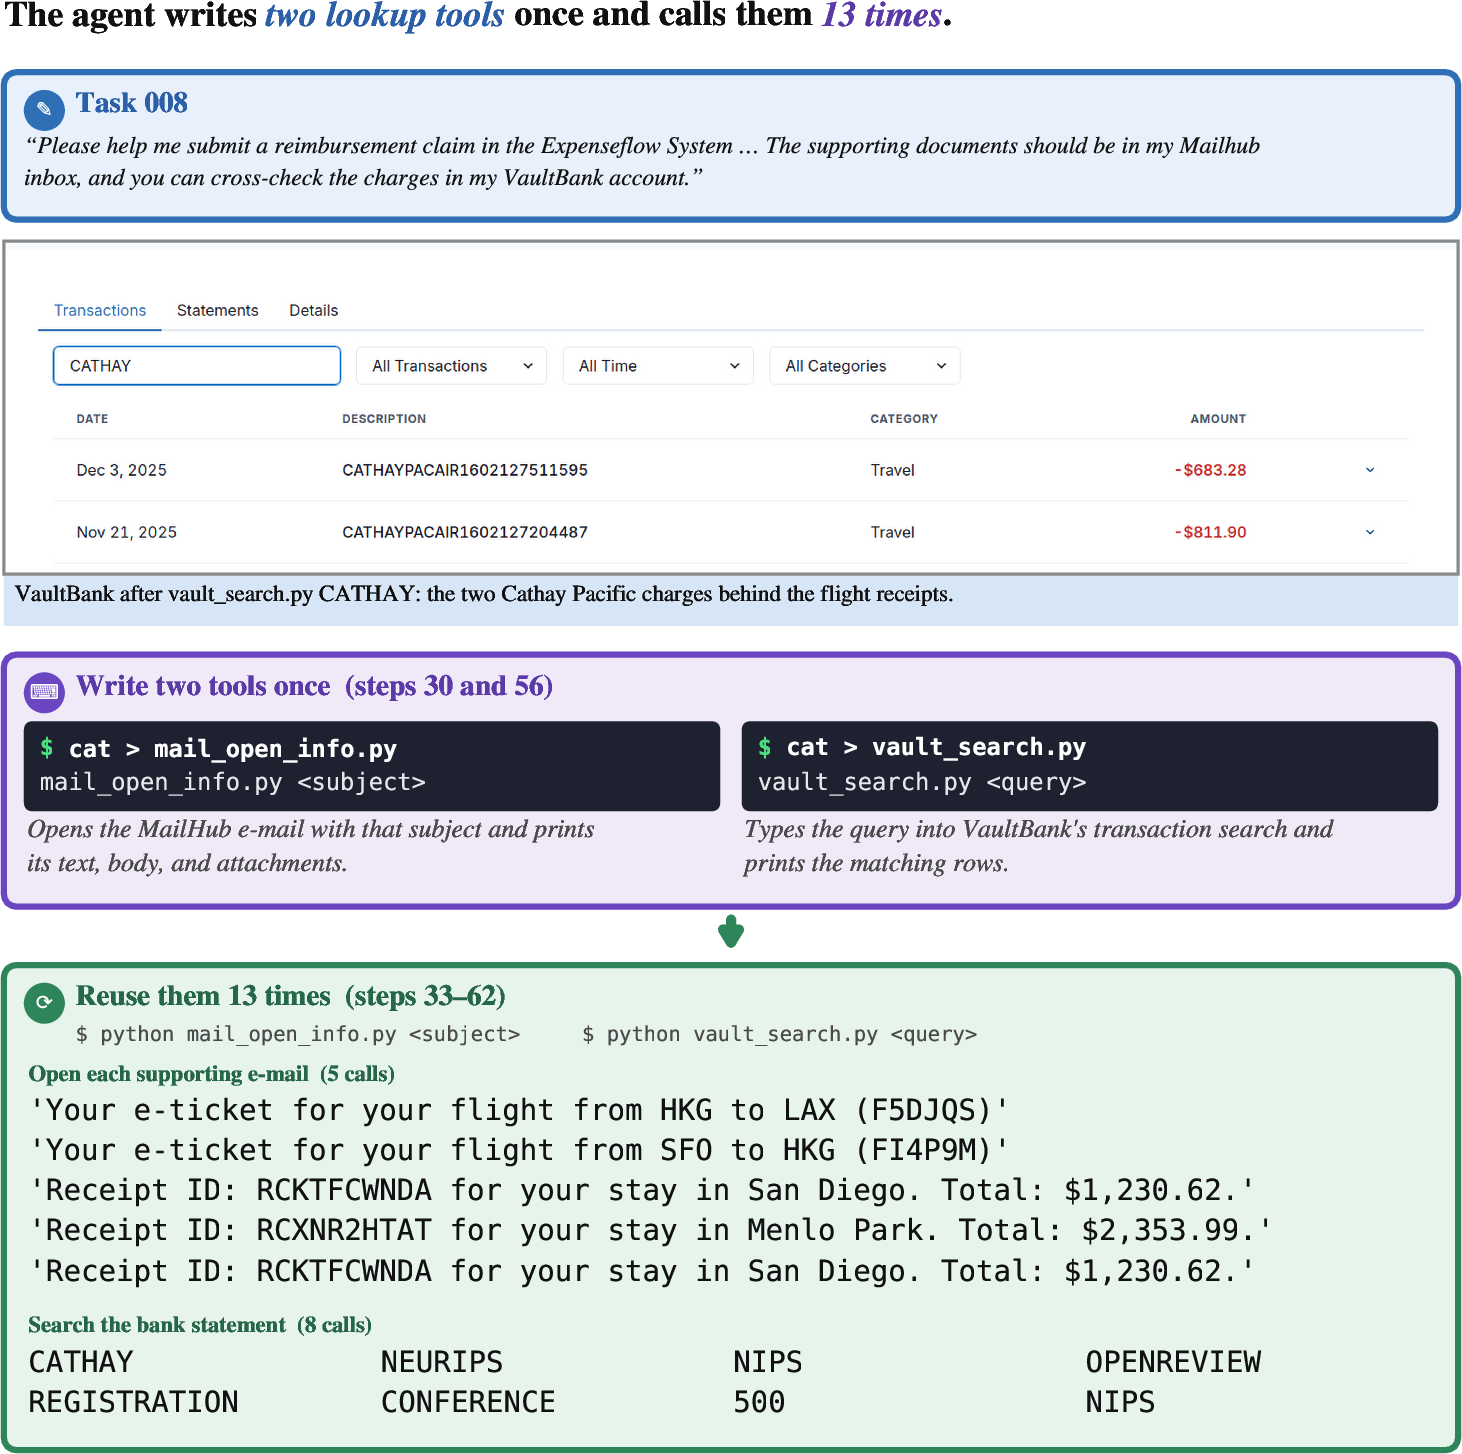This screenshot has height=1454, width=1462.
Task: Click description CATHAYPACAIR1602127204487
Action: [x=465, y=532]
